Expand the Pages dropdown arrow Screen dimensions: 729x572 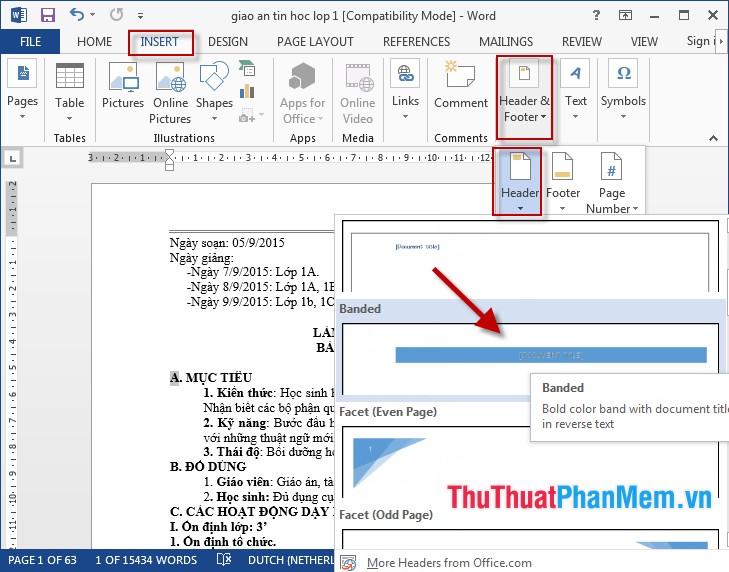click(x=22, y=117)
